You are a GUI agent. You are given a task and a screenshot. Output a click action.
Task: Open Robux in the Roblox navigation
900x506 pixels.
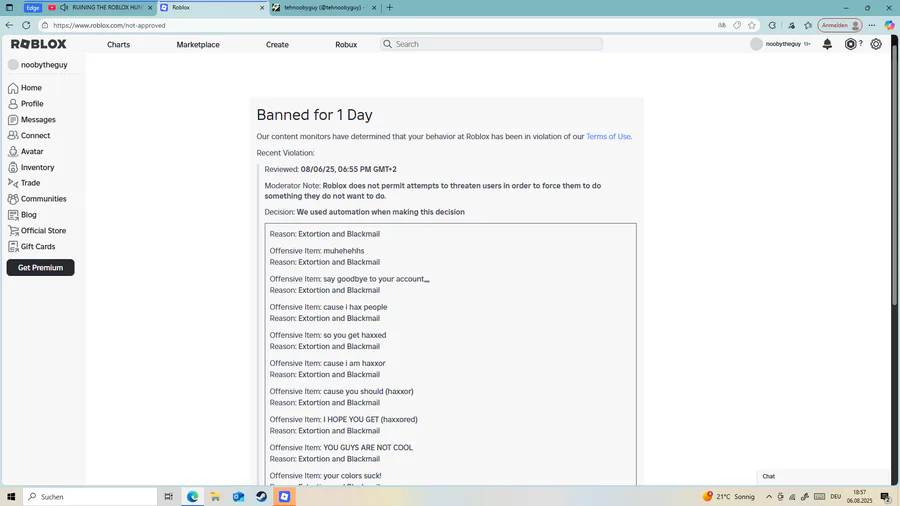tap(346, 44)
